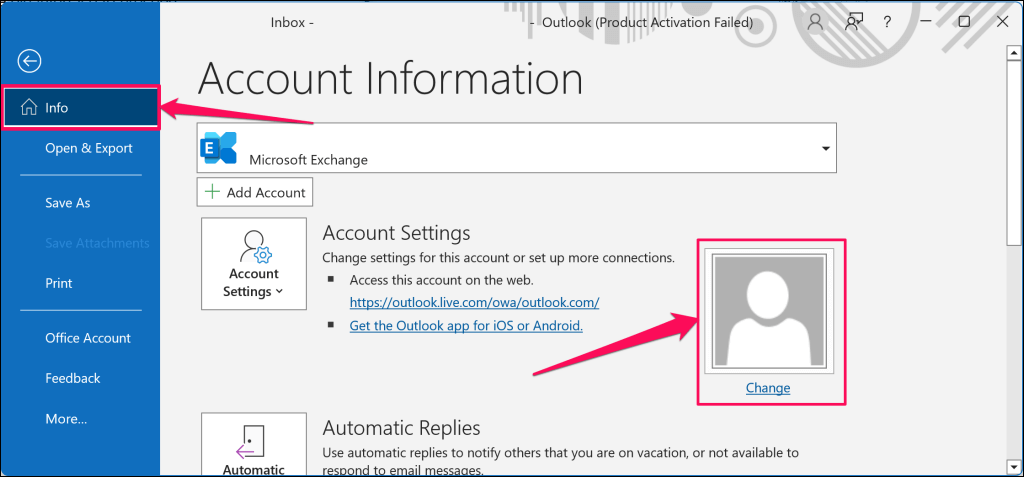Open the outlook.live.com web access link

[x=473, y=302]
